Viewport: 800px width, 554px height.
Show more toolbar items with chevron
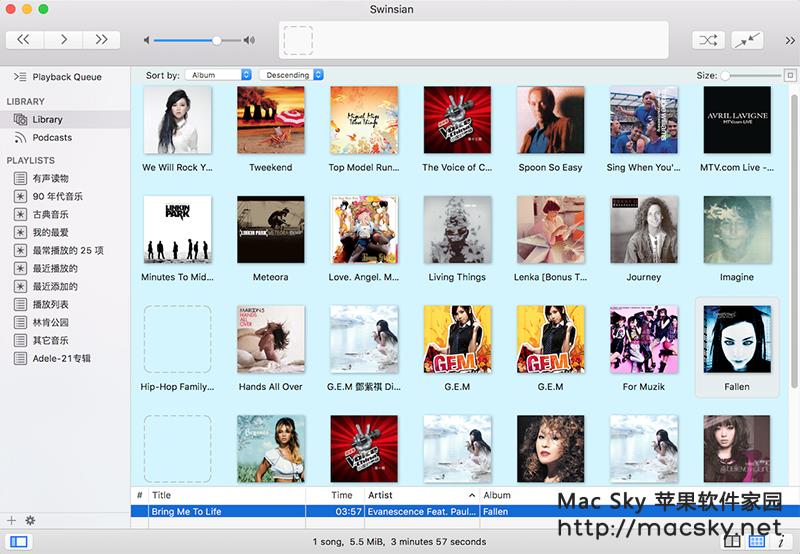click(x=790, y=40)
